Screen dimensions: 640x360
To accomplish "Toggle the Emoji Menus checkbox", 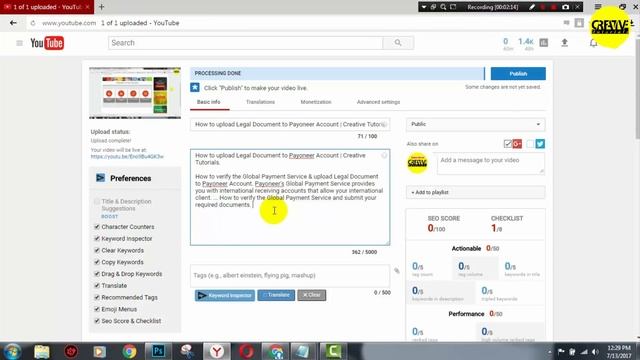I will [97, 309].
